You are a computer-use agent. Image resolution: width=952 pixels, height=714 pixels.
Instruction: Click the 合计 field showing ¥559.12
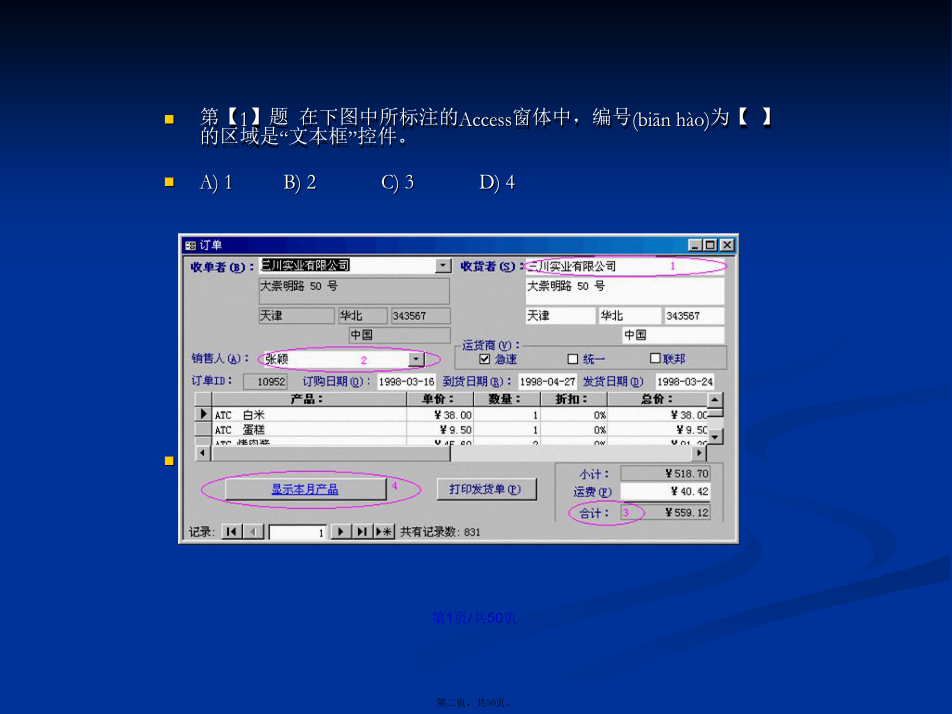coord(665,512)
